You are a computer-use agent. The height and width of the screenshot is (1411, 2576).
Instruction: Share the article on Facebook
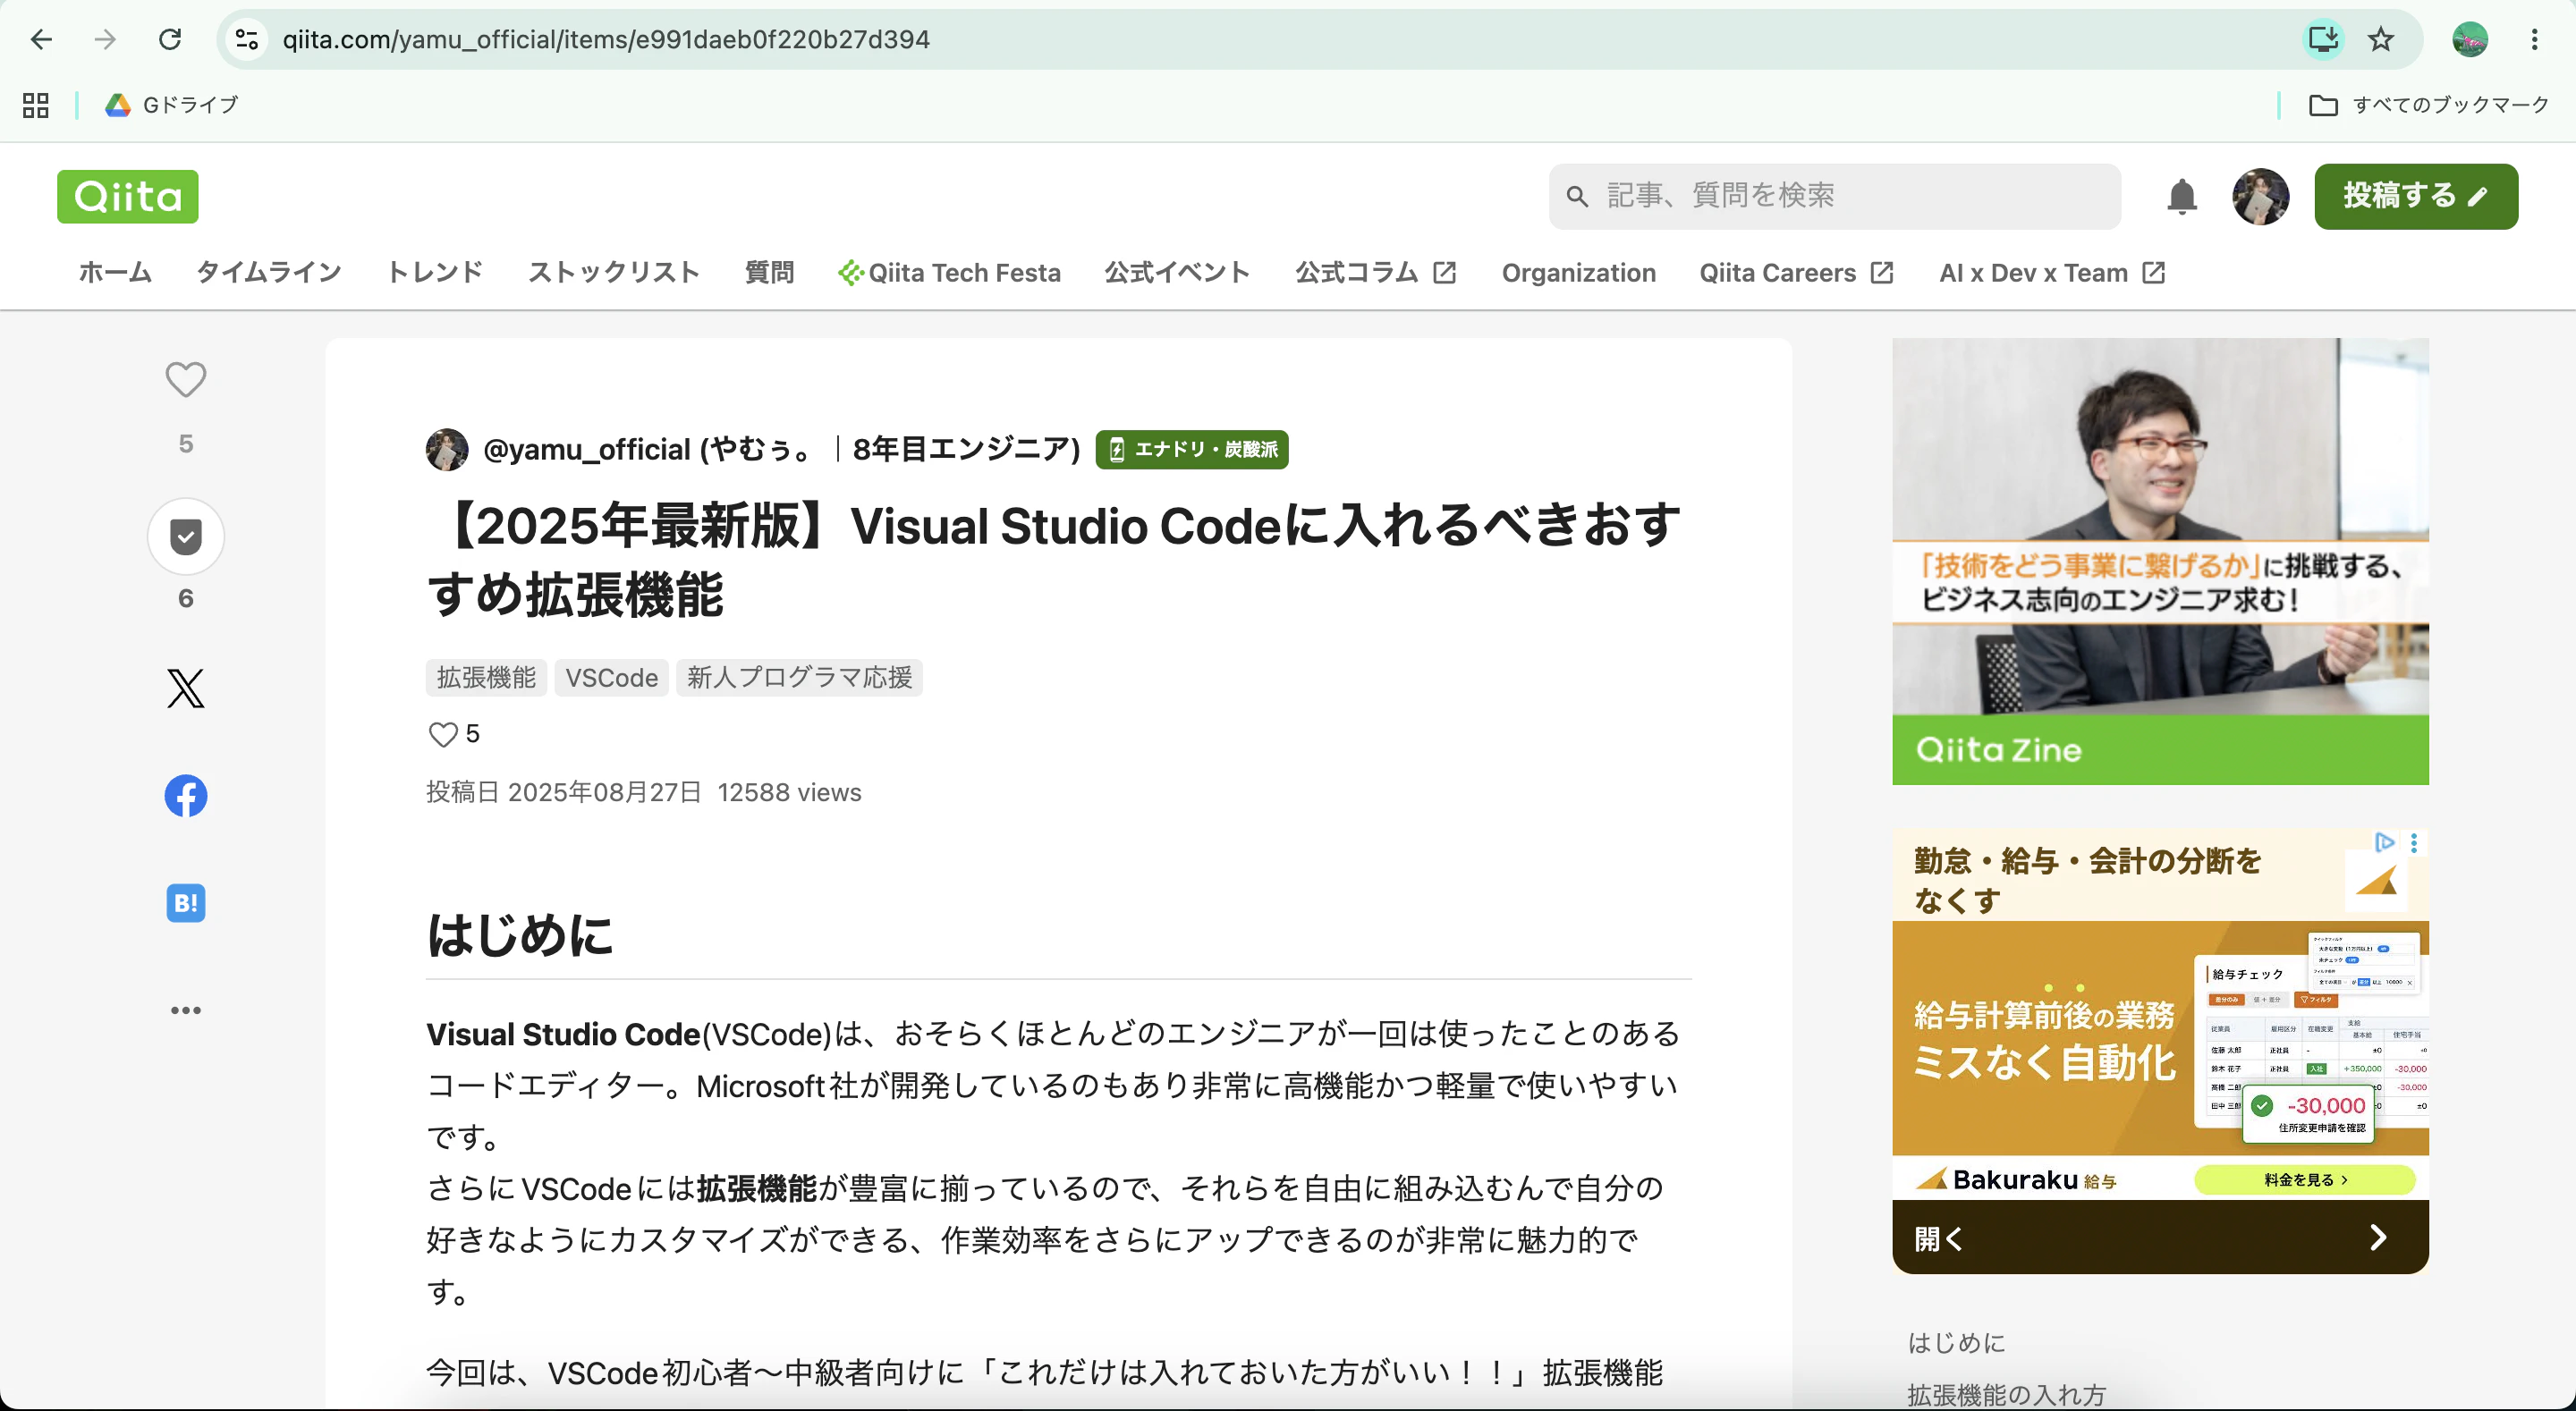click(186, 796)
